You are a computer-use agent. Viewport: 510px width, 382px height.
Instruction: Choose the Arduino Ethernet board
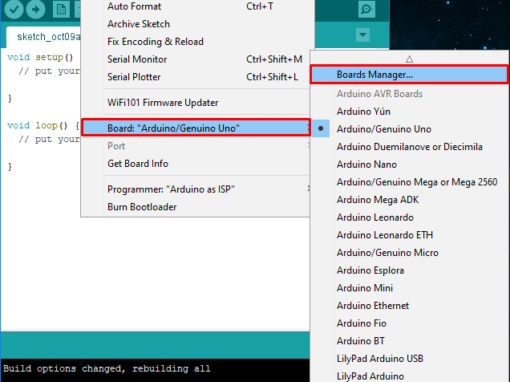[409, 306]
